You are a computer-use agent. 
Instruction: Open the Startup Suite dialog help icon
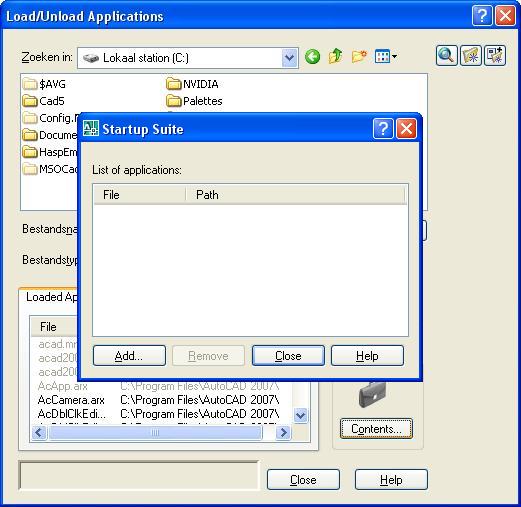383,128
